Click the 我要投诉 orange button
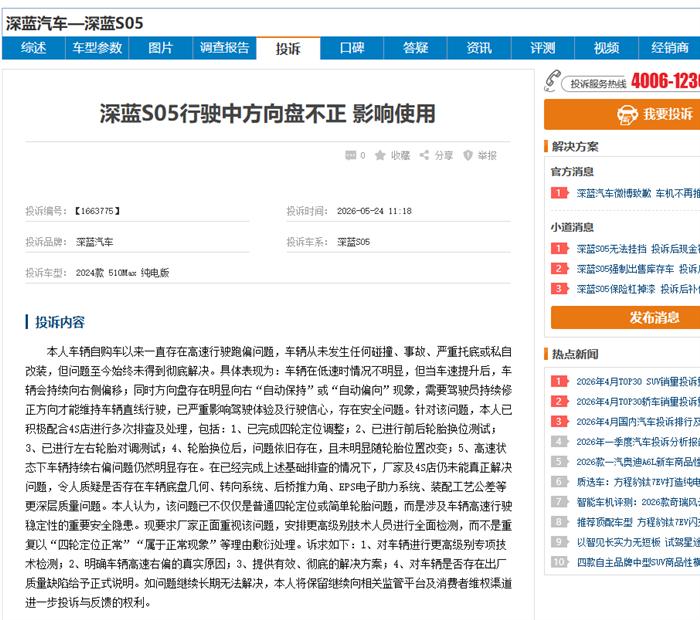 coord(622,115)
